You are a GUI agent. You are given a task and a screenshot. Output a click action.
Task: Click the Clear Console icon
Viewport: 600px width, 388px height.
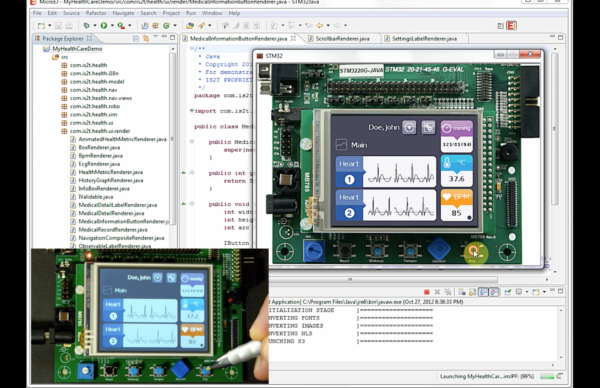pos(462,292)
